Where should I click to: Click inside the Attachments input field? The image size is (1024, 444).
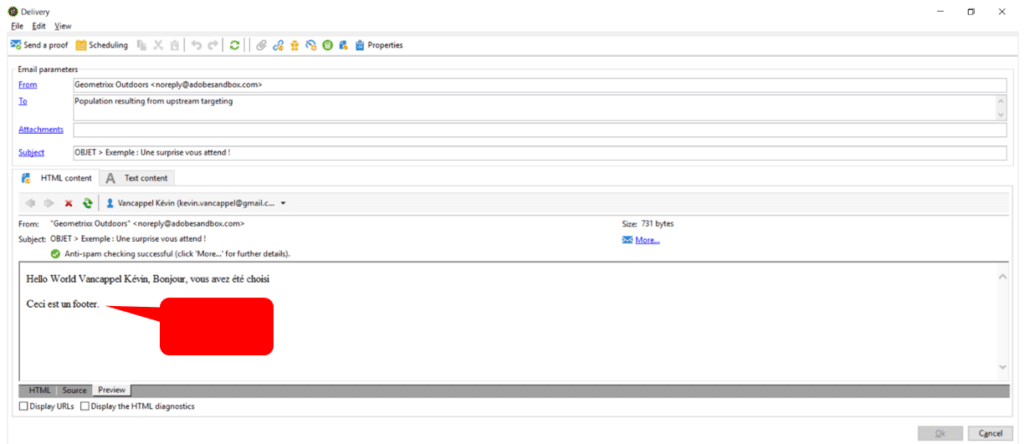[x=538, y=130]
